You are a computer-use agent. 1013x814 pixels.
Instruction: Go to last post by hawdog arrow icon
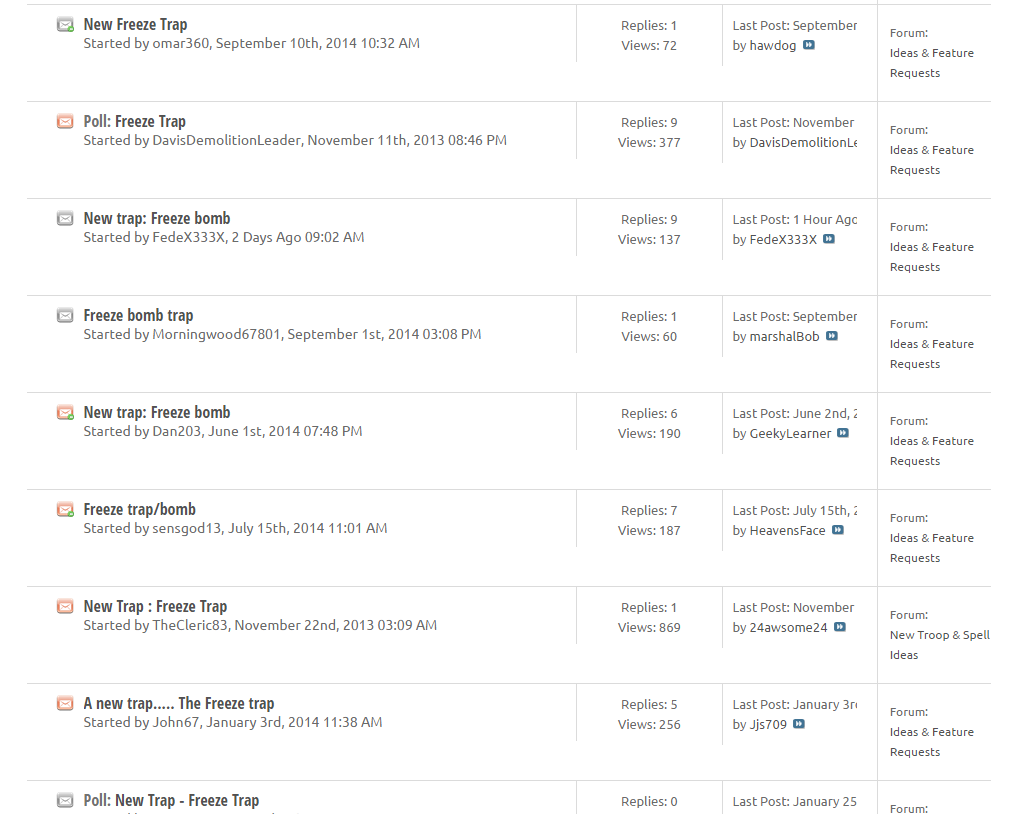[809, 45]
